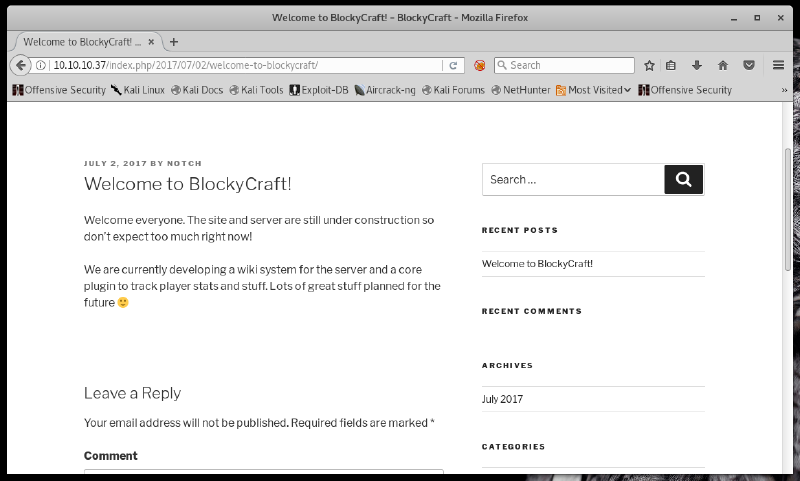Image resolution: width=800 pixels, height=481 pixels.
Task: Click the bookmark star icon
Action: [x=649, y=65]
